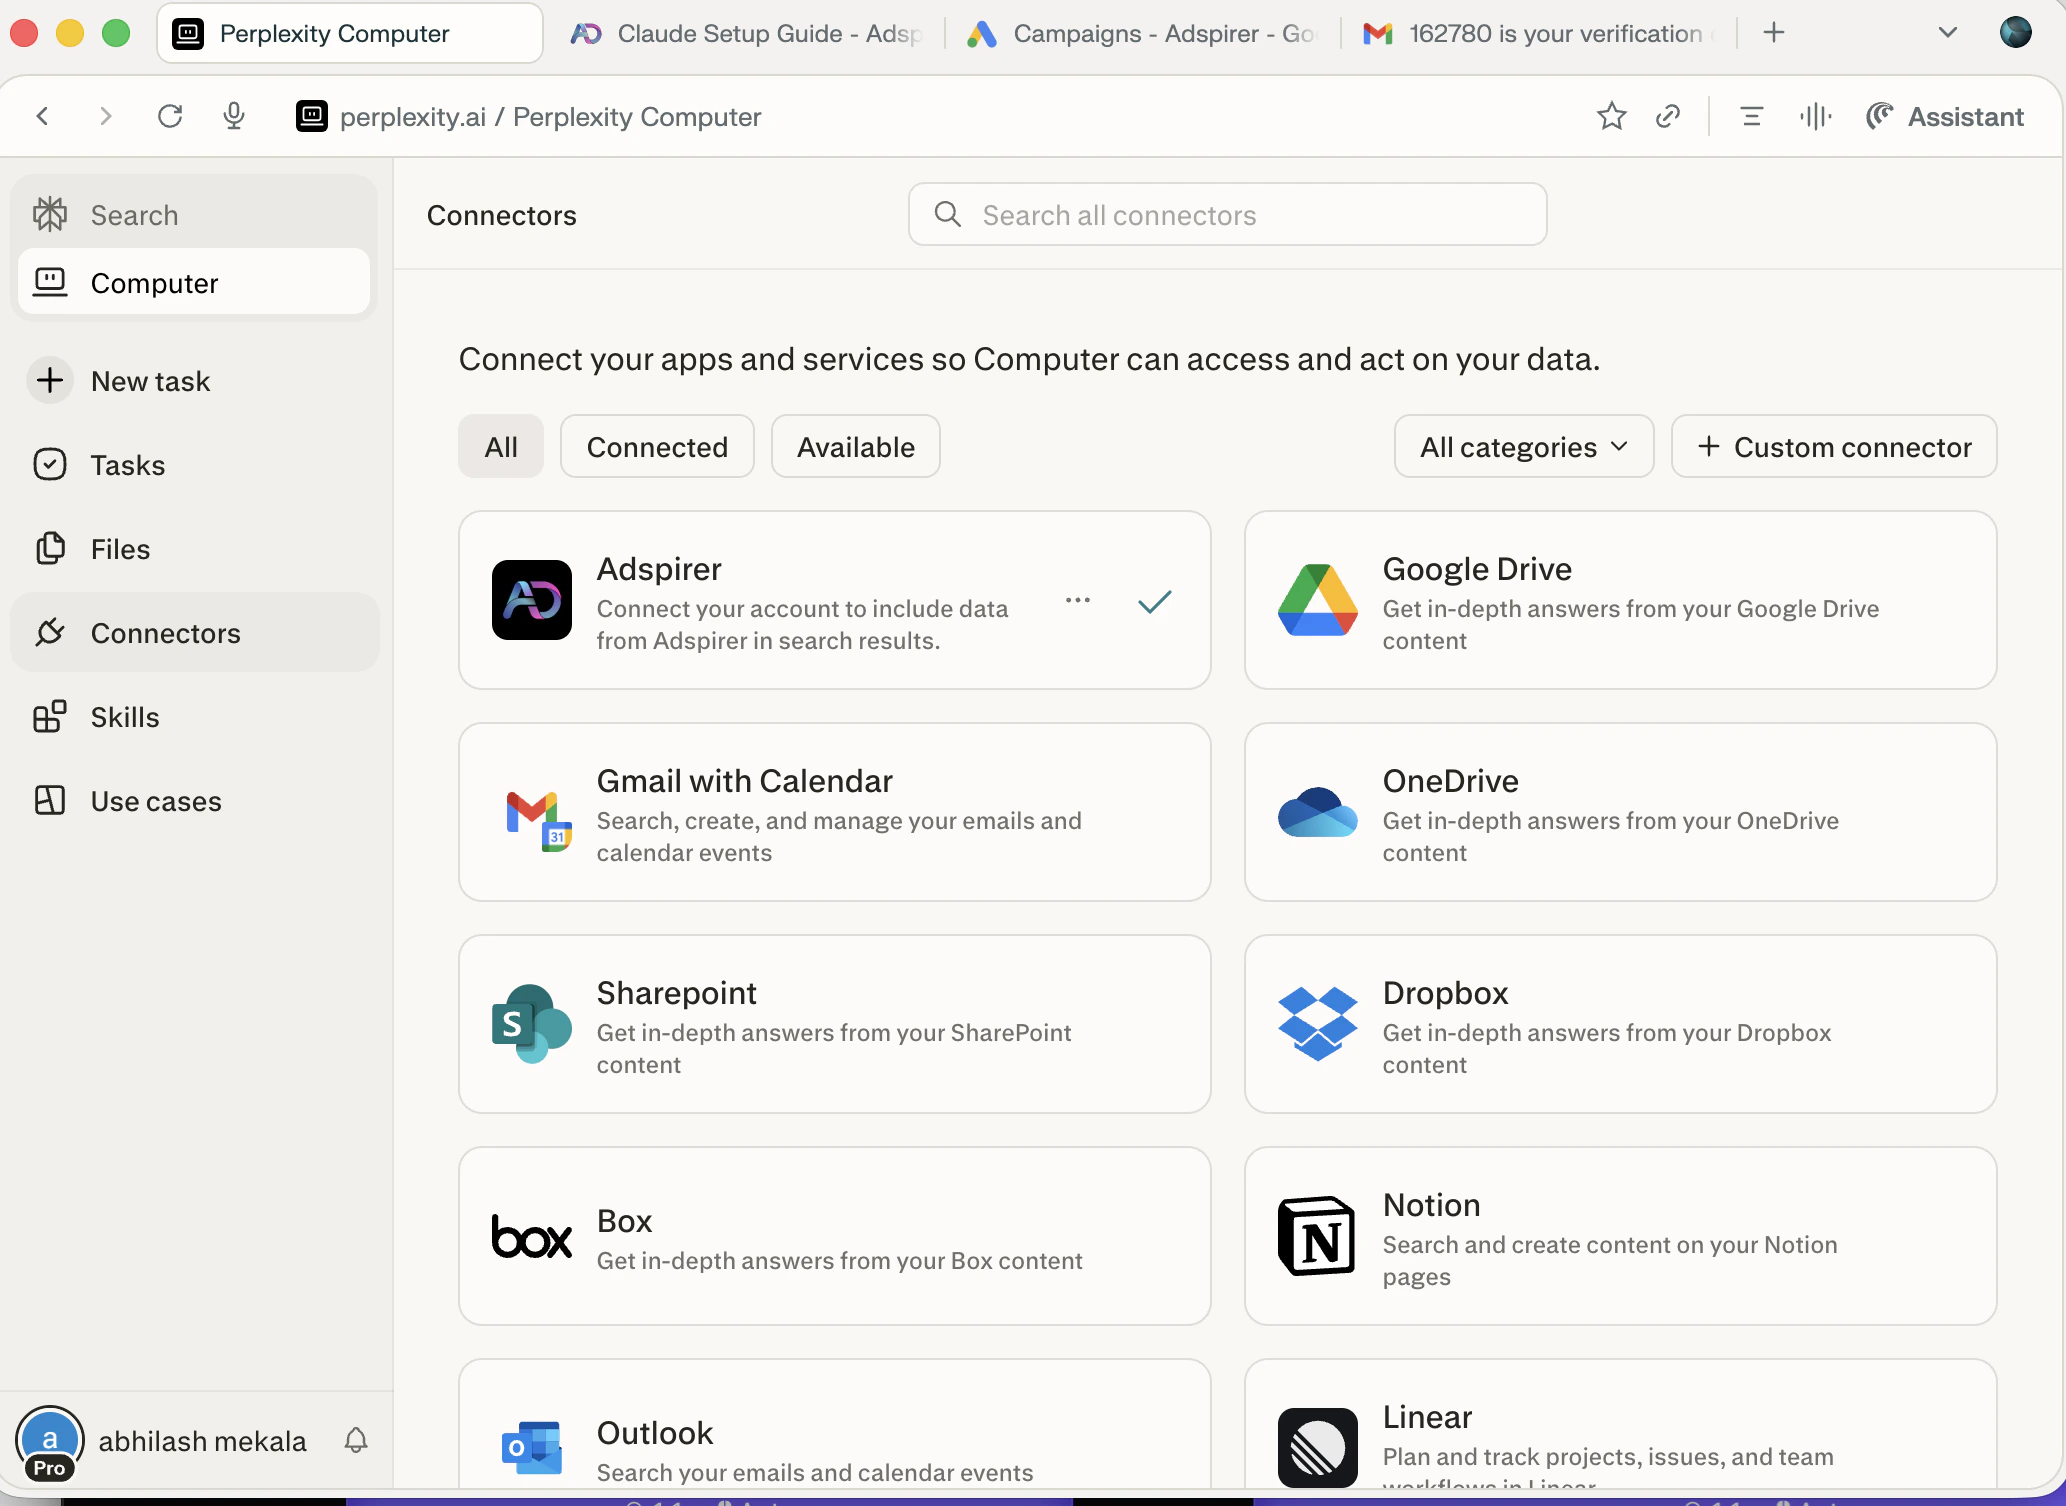Open the All categories dropdown
The height and width of the screenshot is (1506, 2066).
pos(1522,446)
